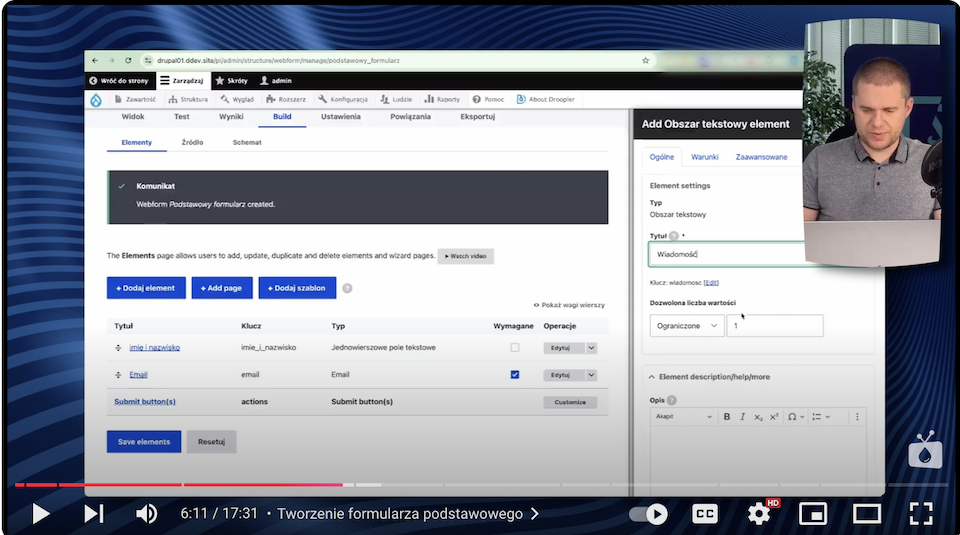This screenshot has width=960, height=535.
Task: Open the Ludzie admin menu
Action: click(x=396, y=99)
